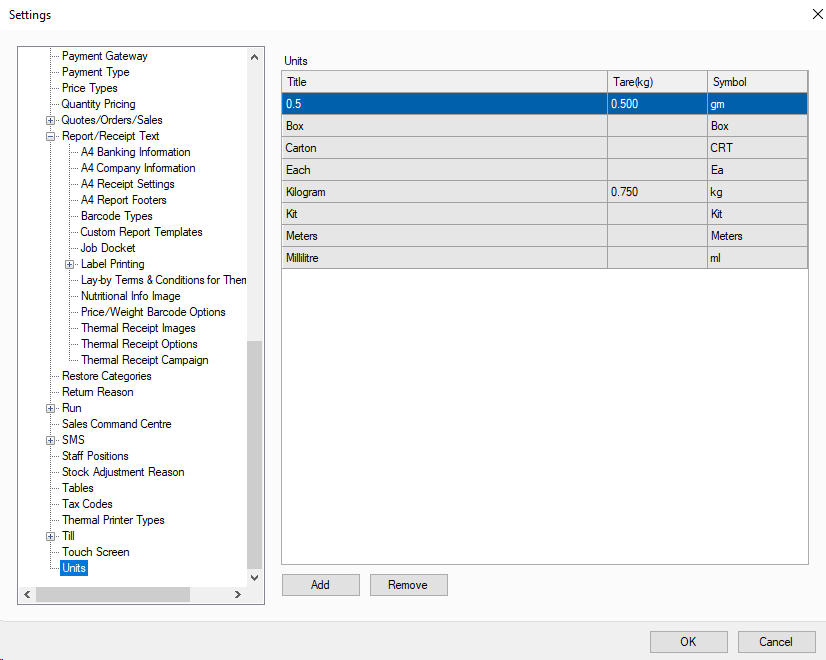826x660 pixels.
Task: Select Quotes/Orders/Sales tree item
Action: 112,120
